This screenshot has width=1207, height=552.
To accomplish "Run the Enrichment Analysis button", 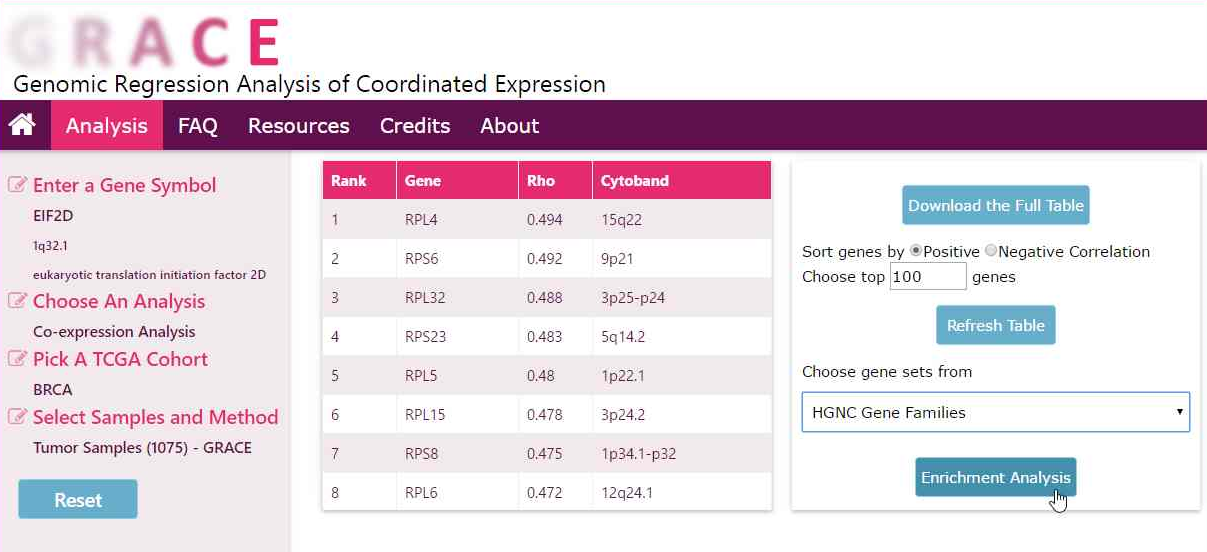I will pyautogui.click(x=995, y=477).
